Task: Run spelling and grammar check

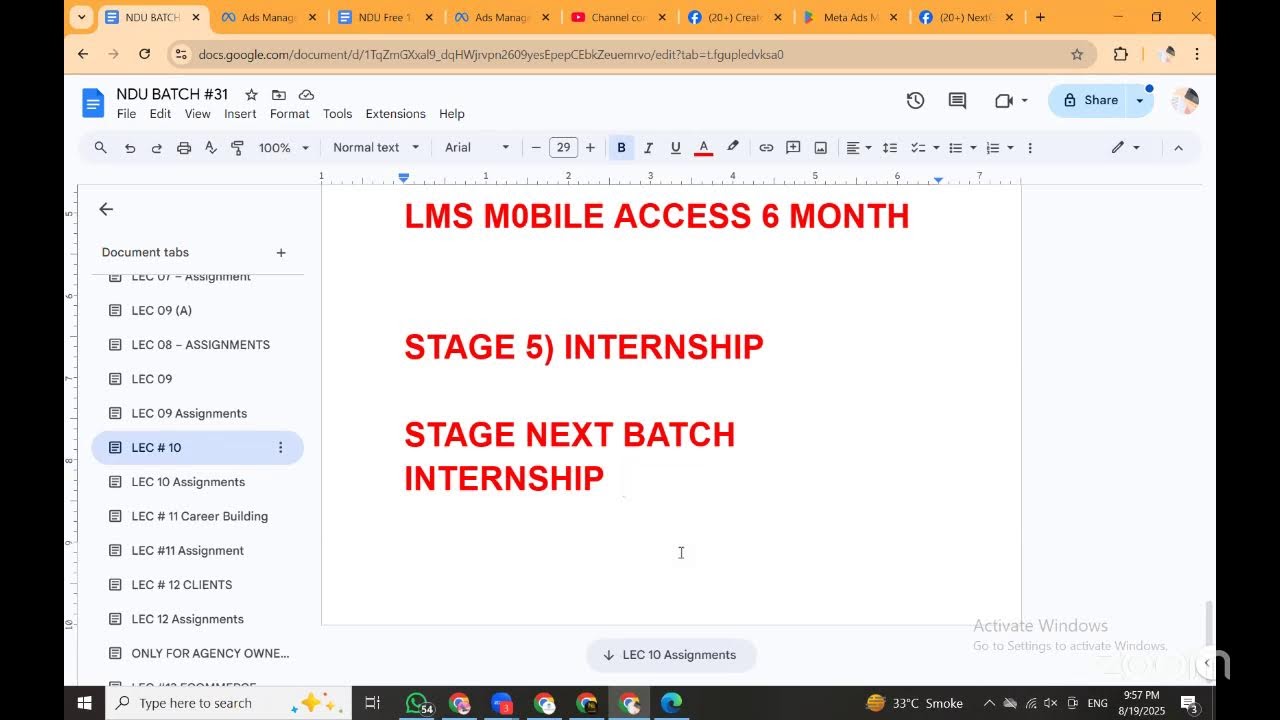Action: (211, 148)
